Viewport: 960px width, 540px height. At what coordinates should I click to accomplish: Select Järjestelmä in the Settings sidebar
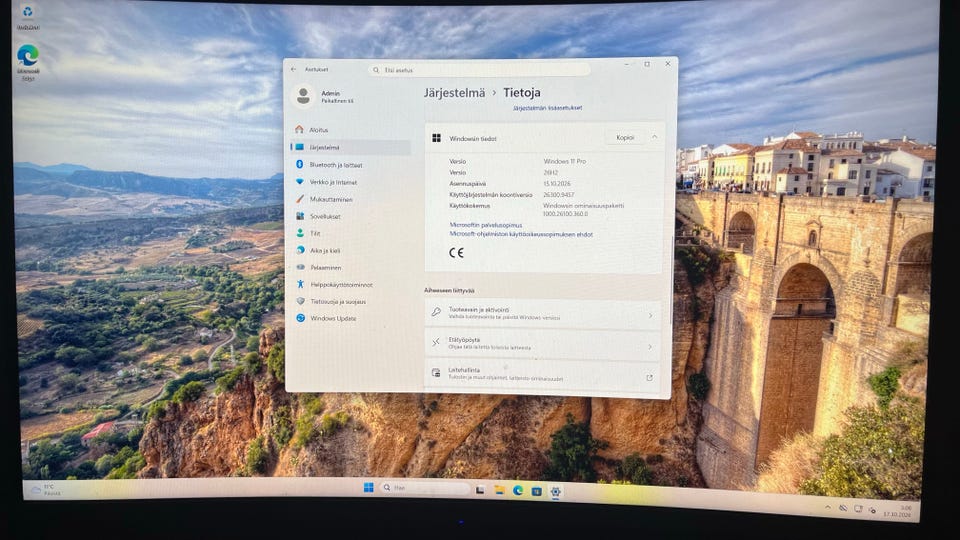pyautogui.click(x=350, y=148)
